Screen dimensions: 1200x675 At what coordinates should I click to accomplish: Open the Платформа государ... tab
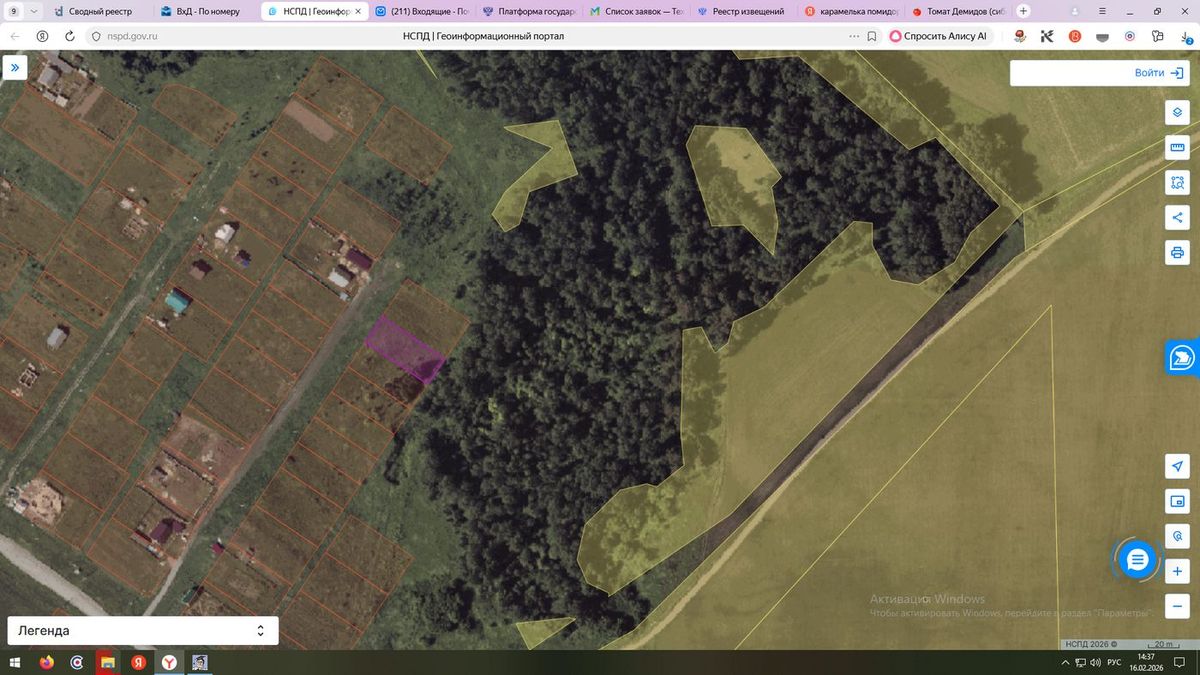(528, 11)
